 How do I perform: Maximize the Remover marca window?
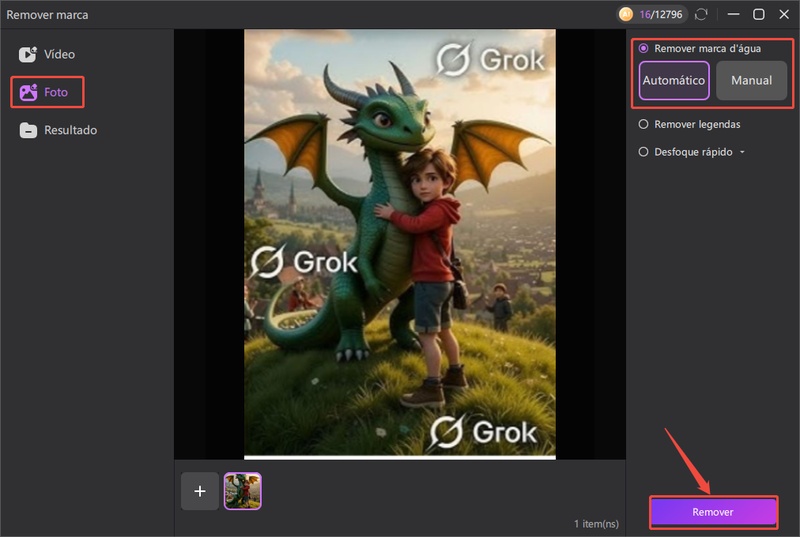[759, 14]
